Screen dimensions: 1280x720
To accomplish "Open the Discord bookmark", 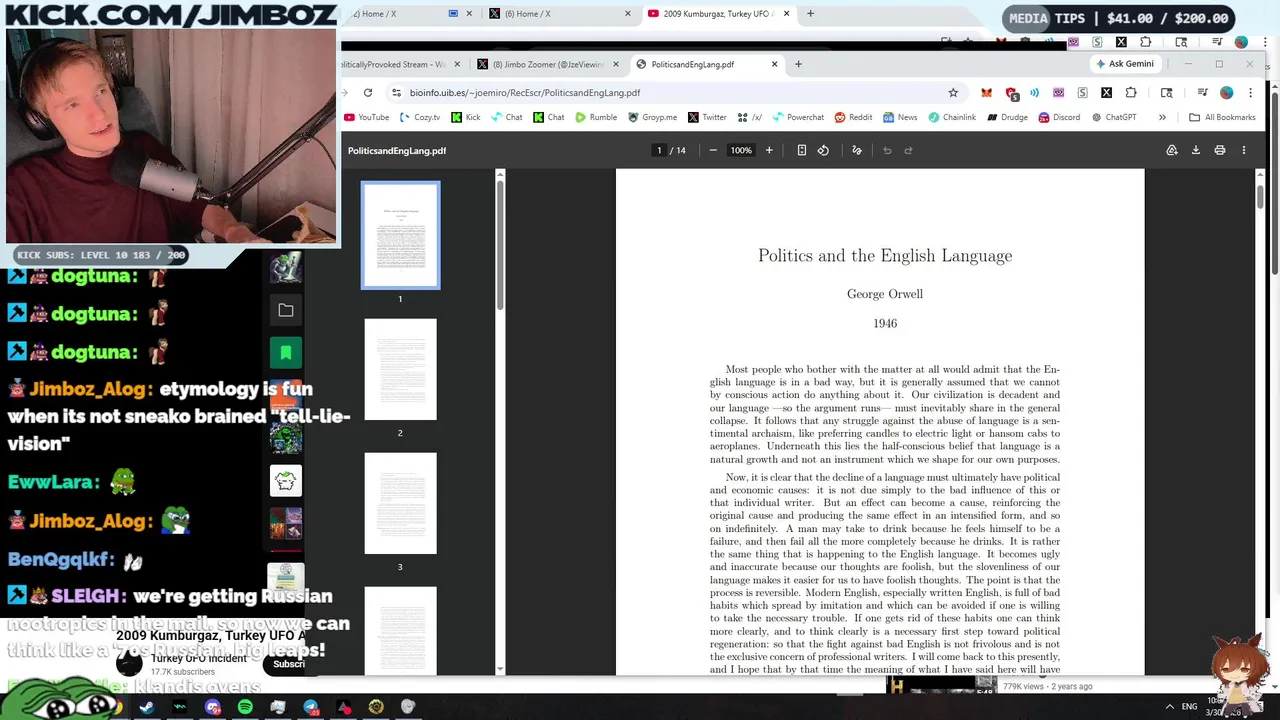I will click(x=1058, y=117).
